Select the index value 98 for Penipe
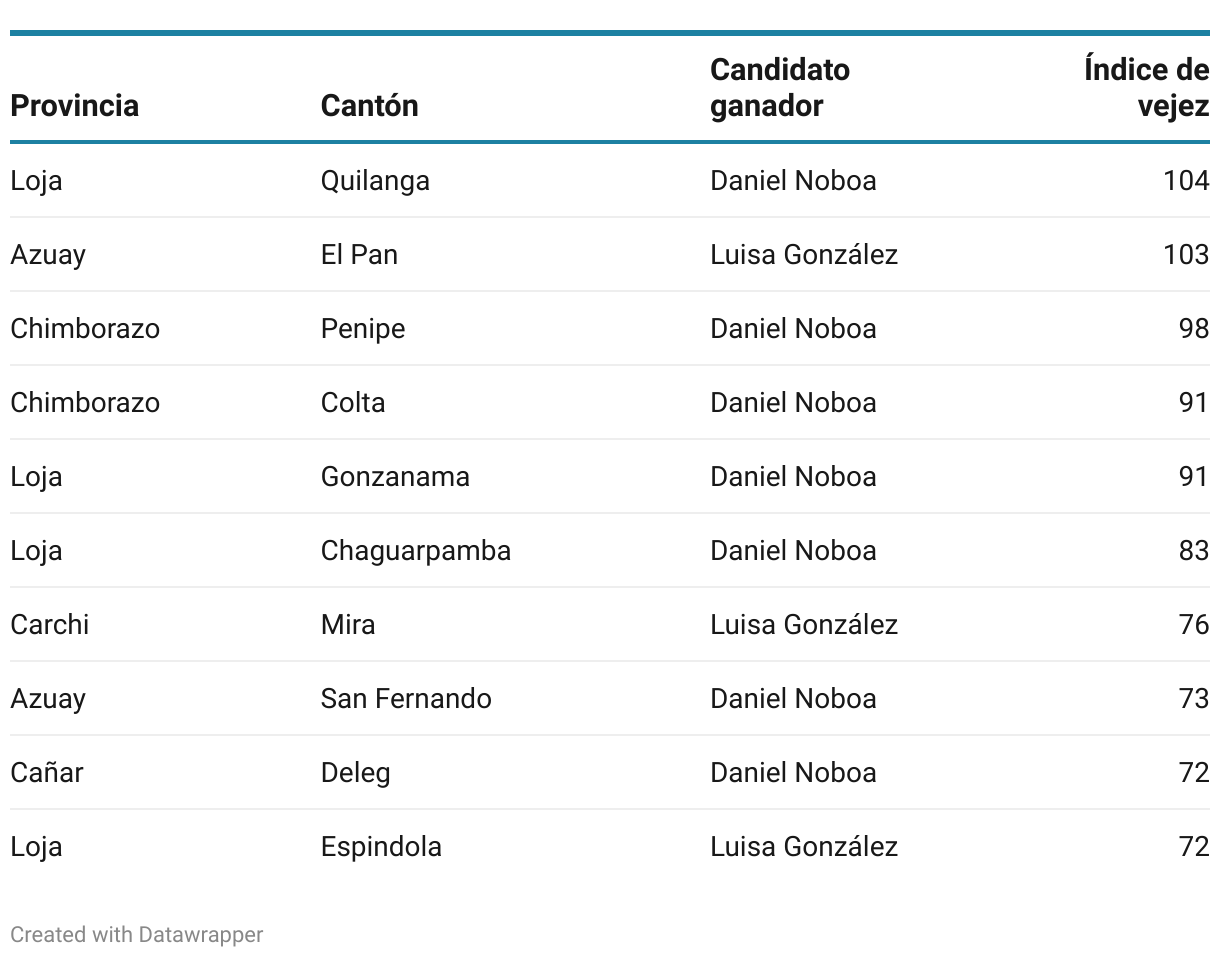 1193,328
